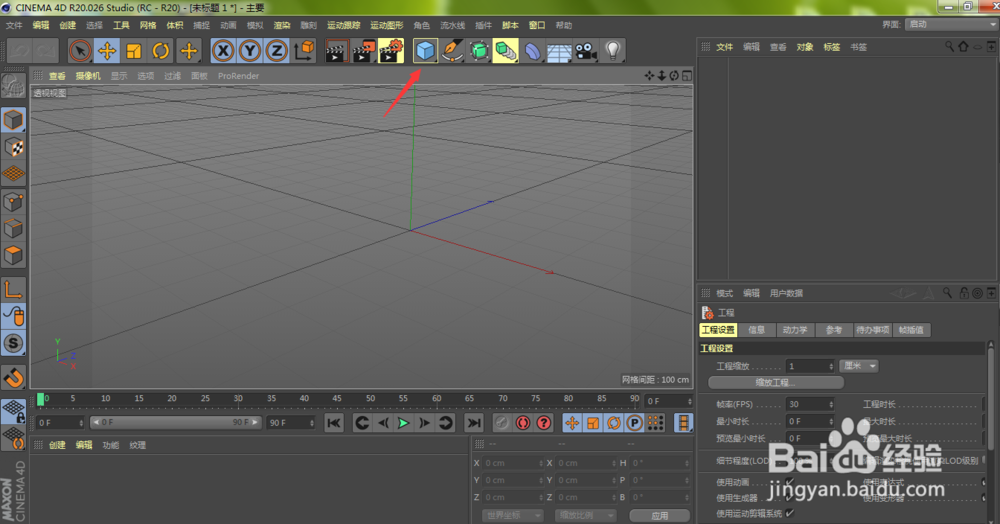Screen dimensions: 1000x524
Task: Toggle X axis lock
Action: [x=223, y=50]
